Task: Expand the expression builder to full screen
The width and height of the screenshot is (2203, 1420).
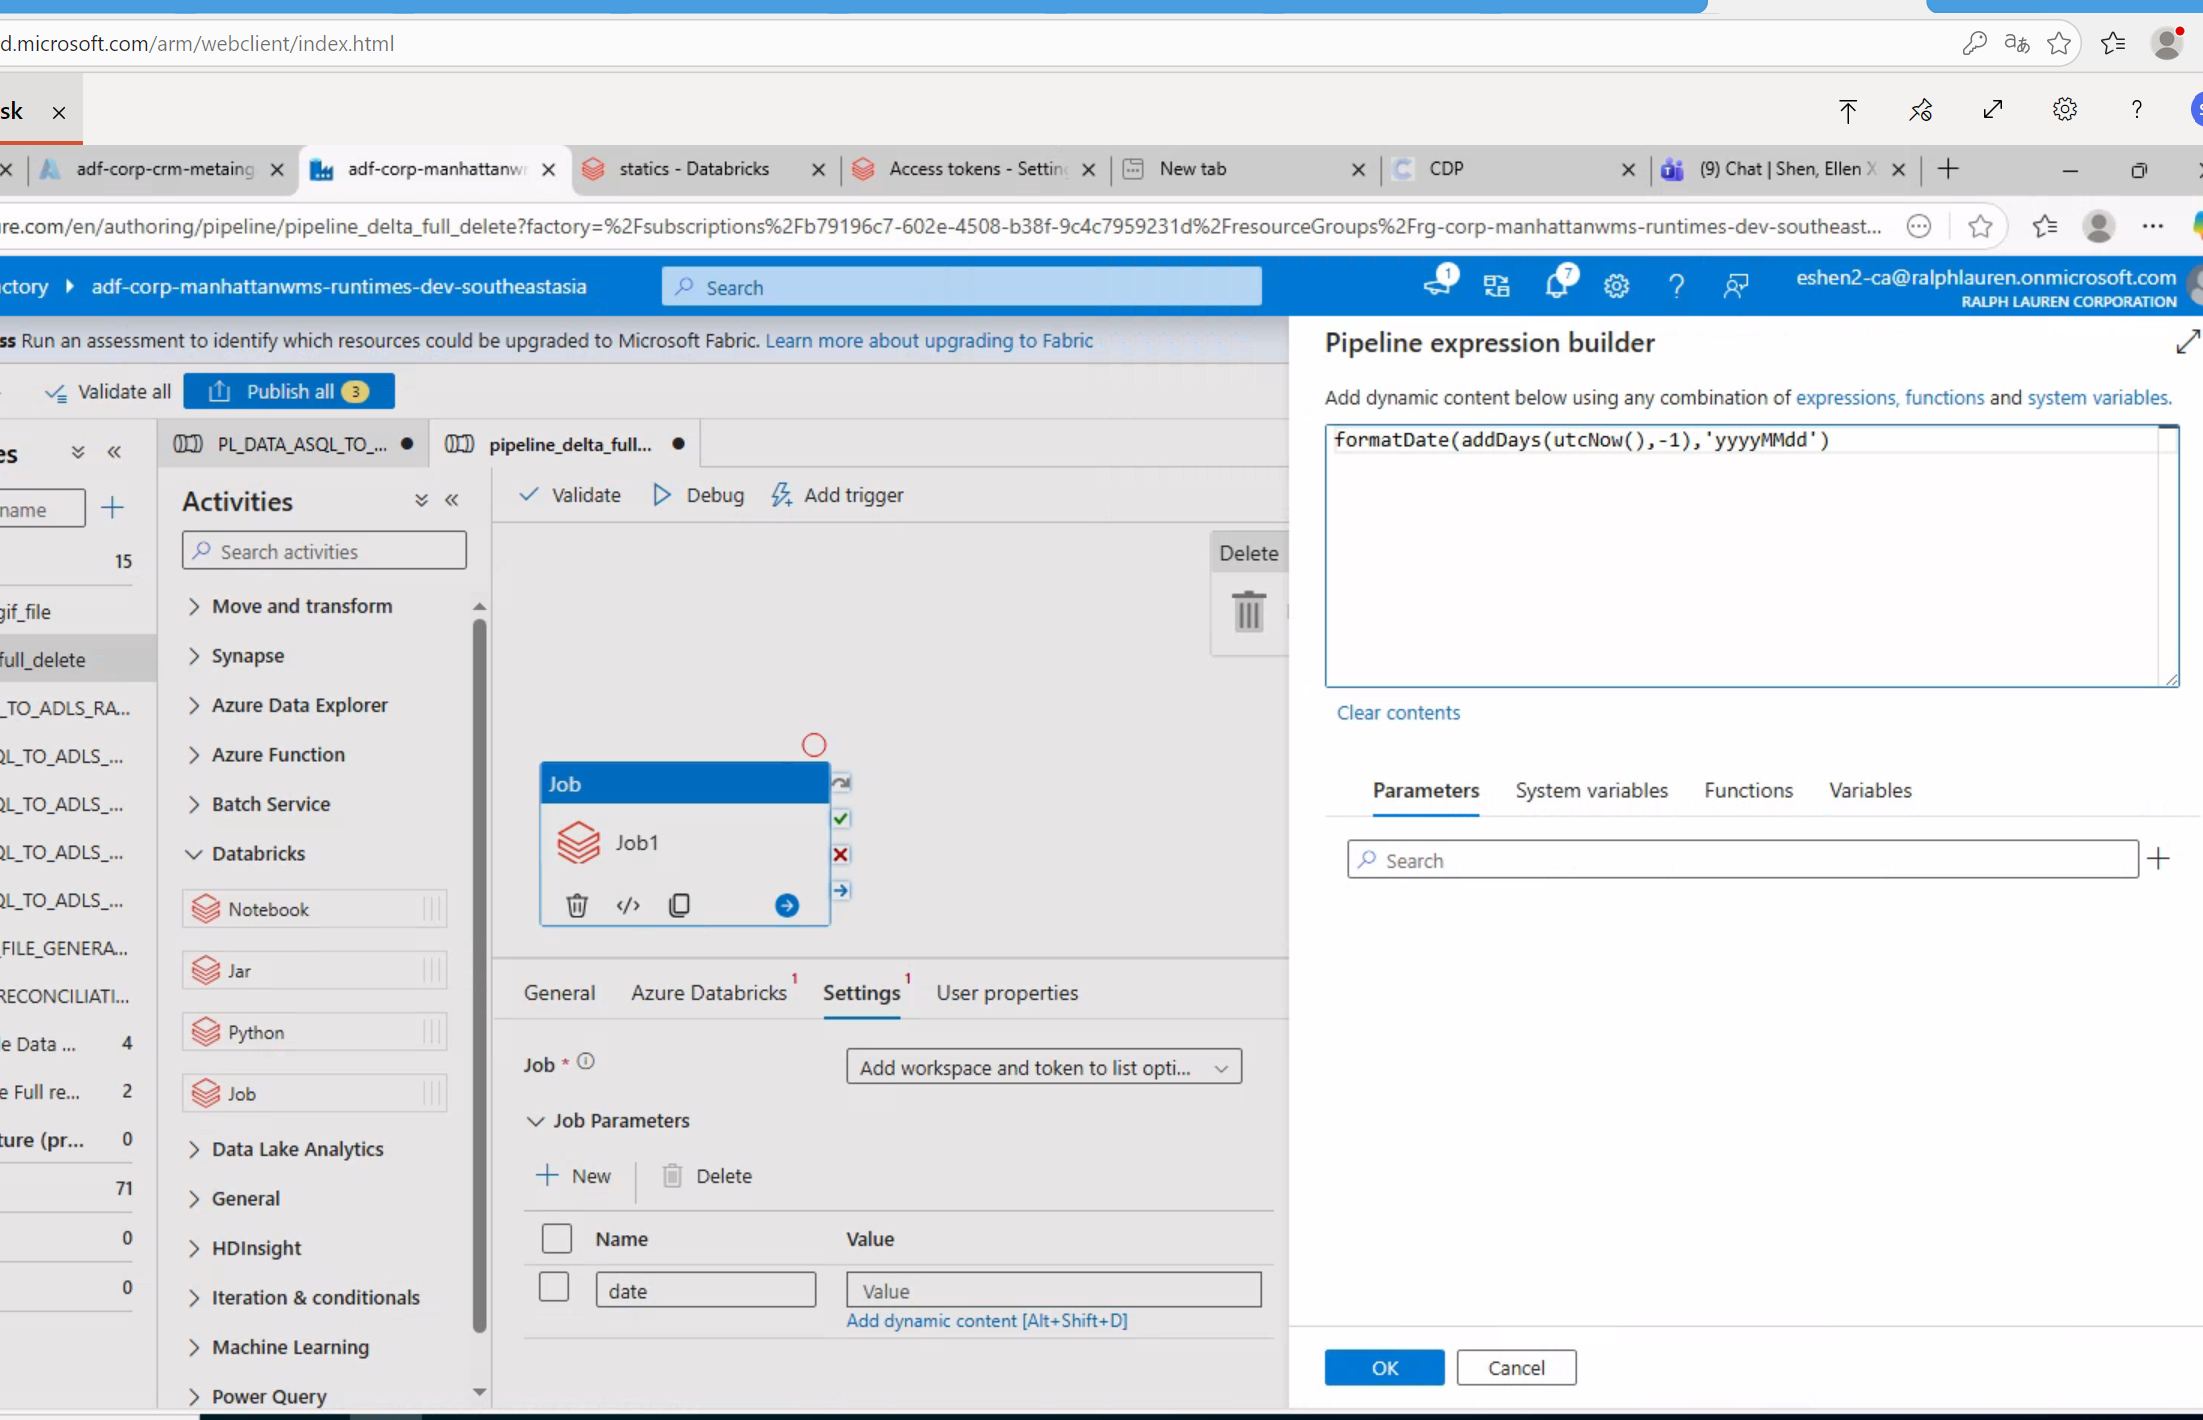Action: click(2187, 343)
